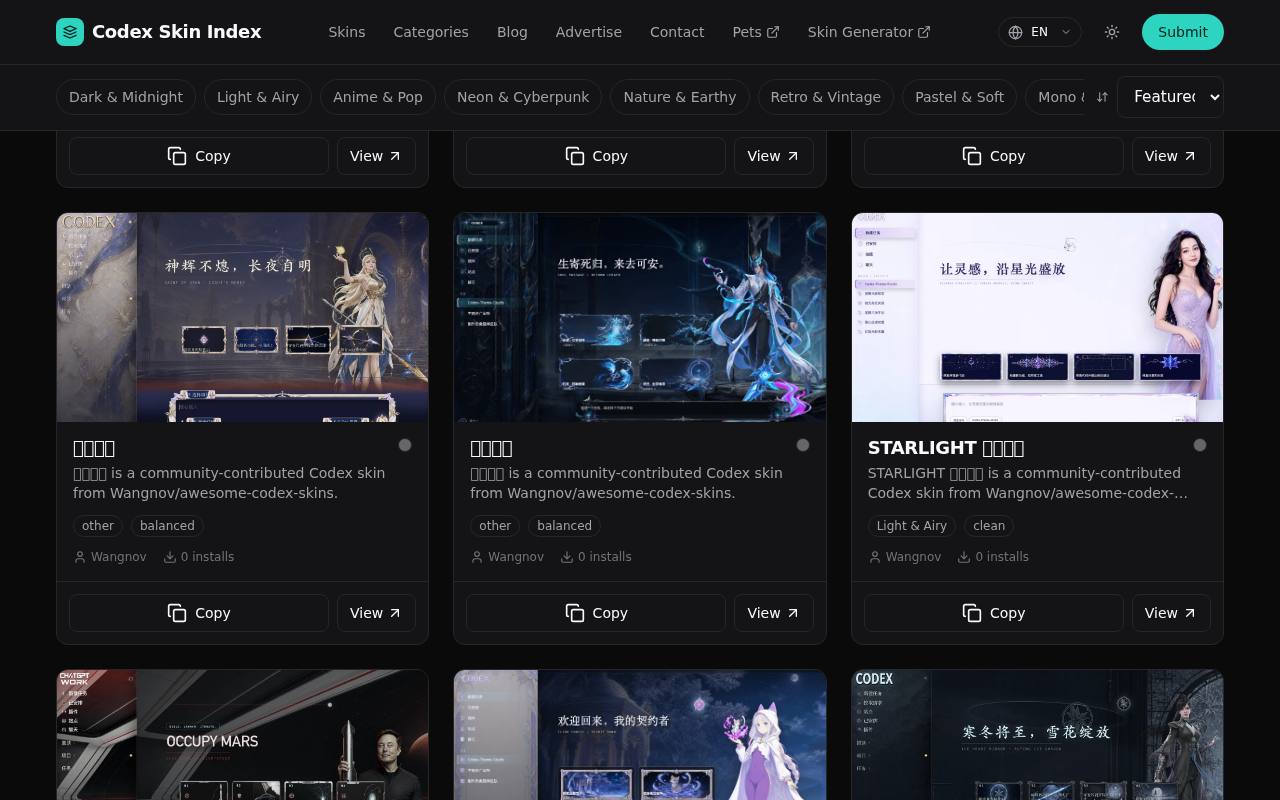Select the Anime & Pop filter

378,97
